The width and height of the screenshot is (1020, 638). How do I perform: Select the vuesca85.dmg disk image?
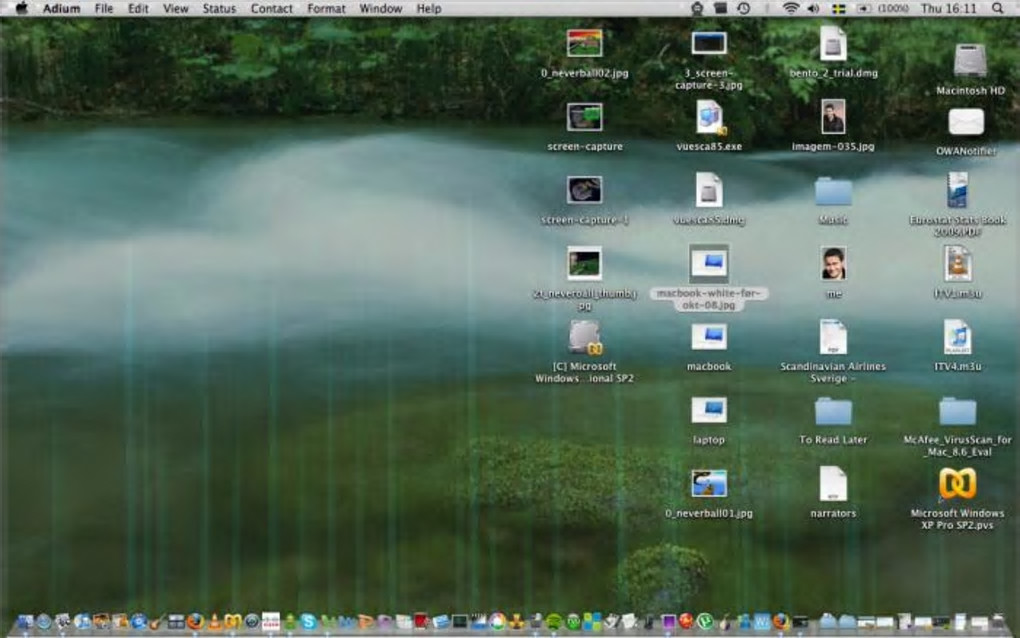[708, 191]
